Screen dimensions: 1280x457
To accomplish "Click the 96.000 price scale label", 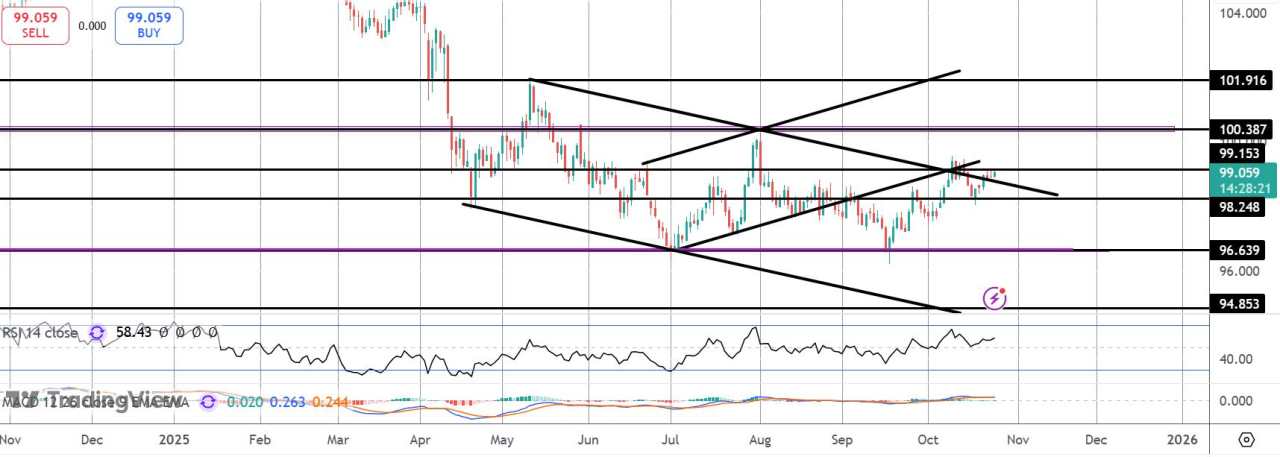I will click(1238, 270).
